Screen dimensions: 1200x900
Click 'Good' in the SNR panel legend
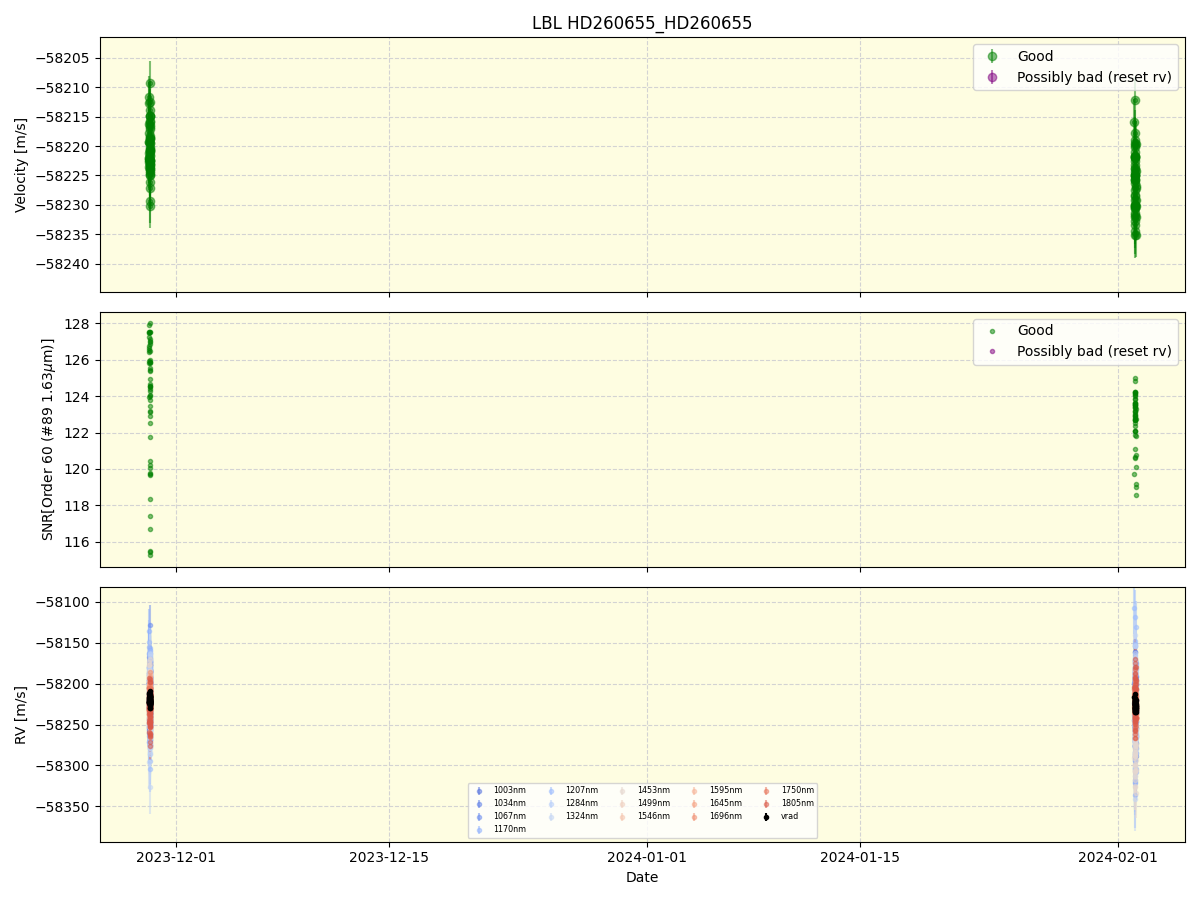pos(1035,331)
